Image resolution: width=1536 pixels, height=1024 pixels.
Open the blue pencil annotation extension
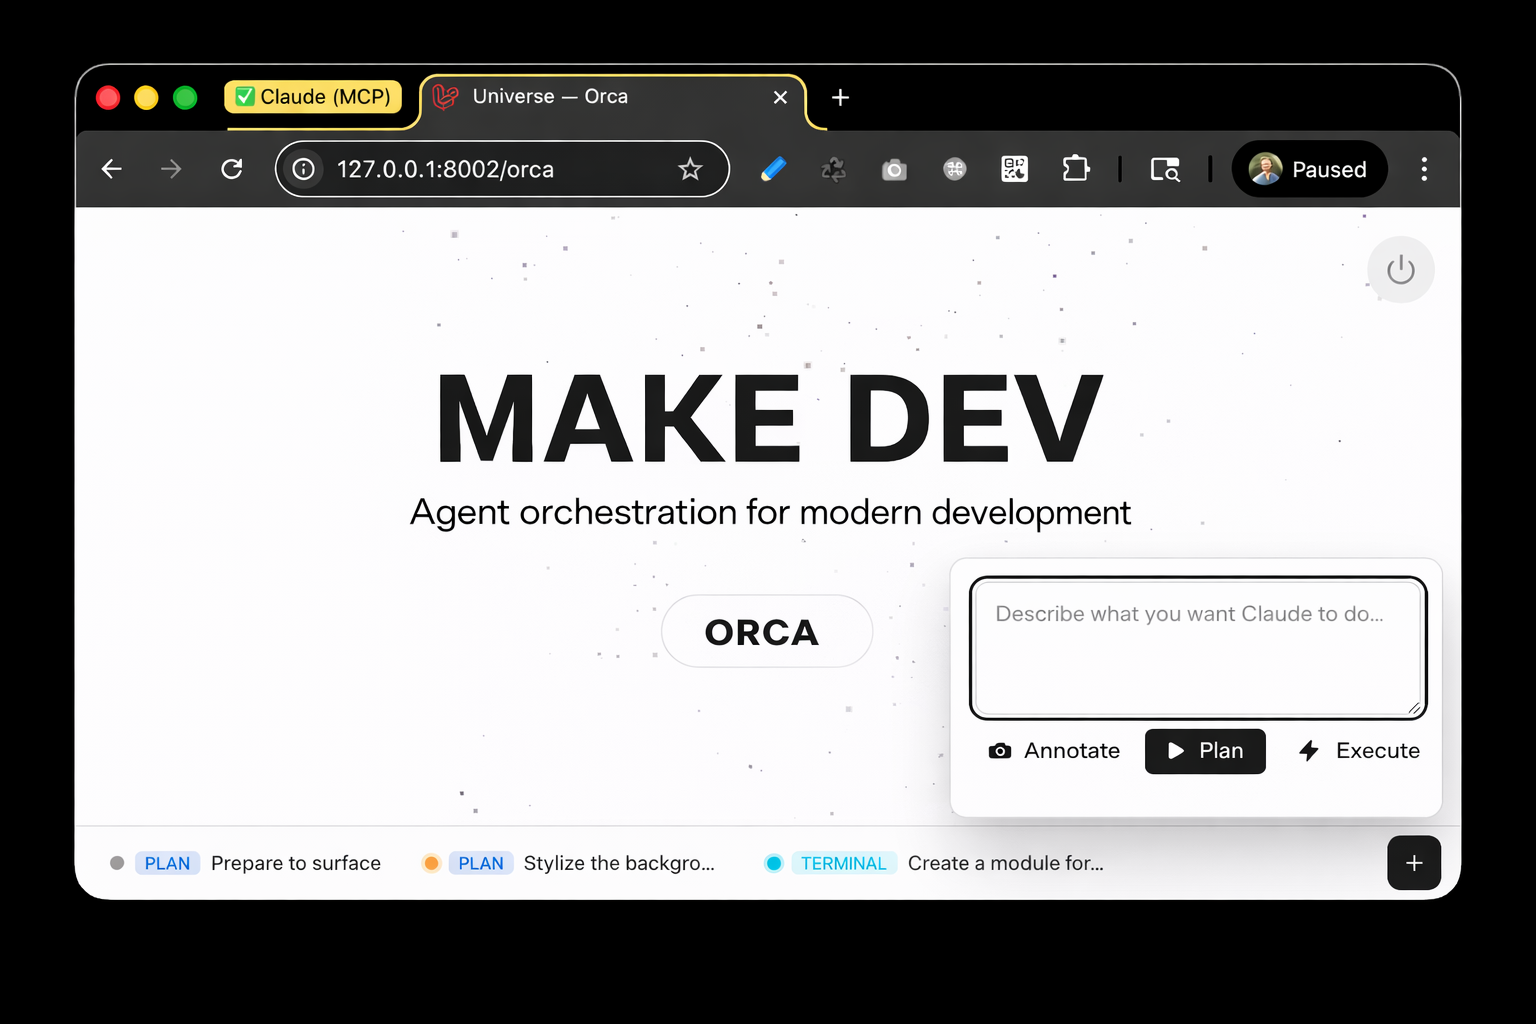773,169
